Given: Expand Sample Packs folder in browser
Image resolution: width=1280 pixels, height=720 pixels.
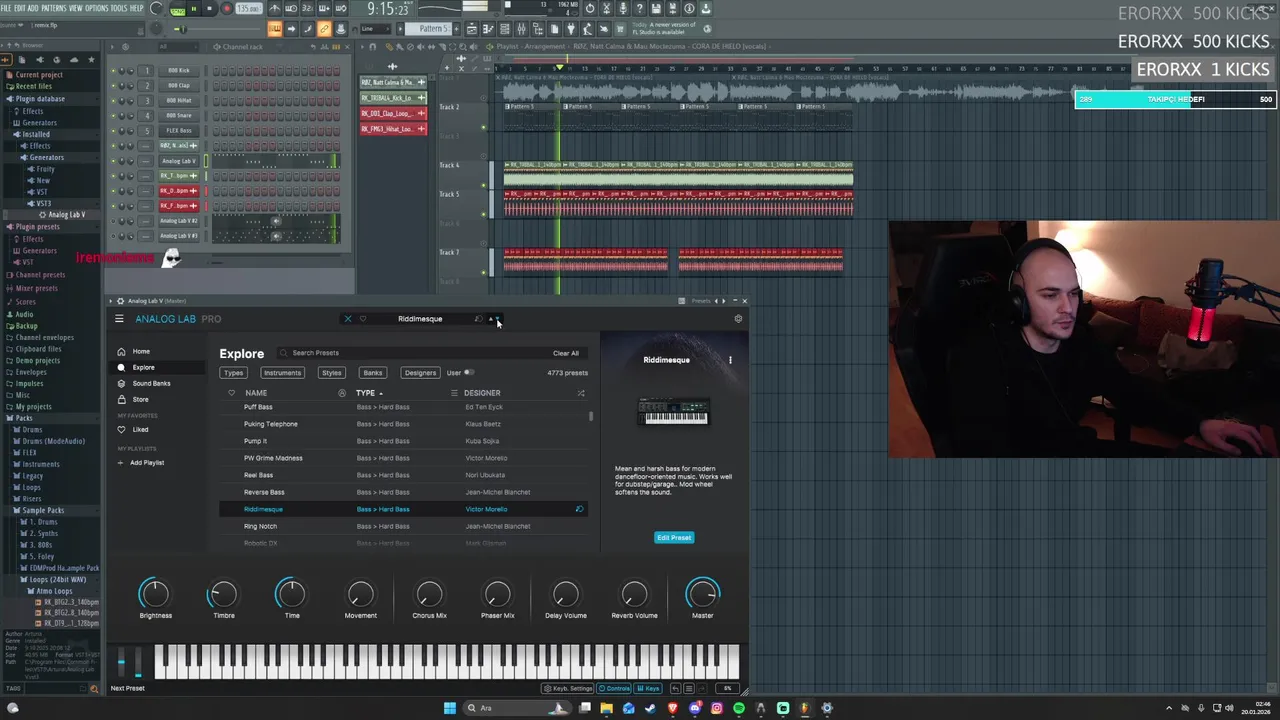Looking at the screenshot, I should click(43, 510).
